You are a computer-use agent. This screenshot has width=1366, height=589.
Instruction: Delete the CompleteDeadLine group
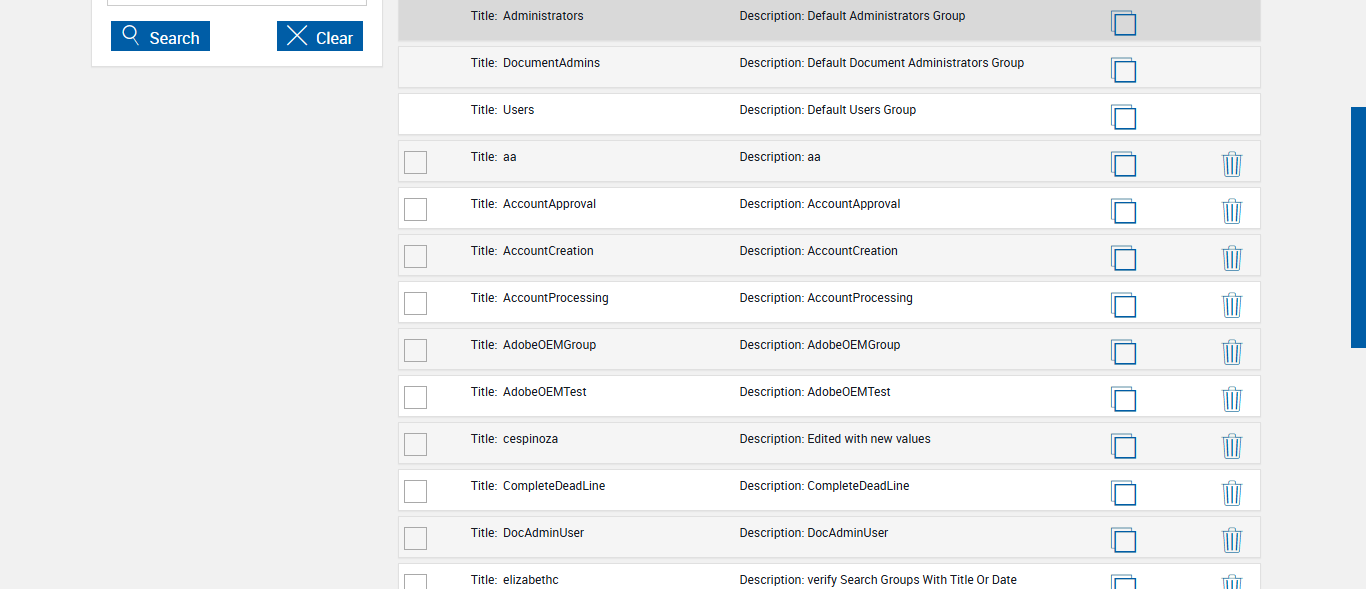[1232, 493]
